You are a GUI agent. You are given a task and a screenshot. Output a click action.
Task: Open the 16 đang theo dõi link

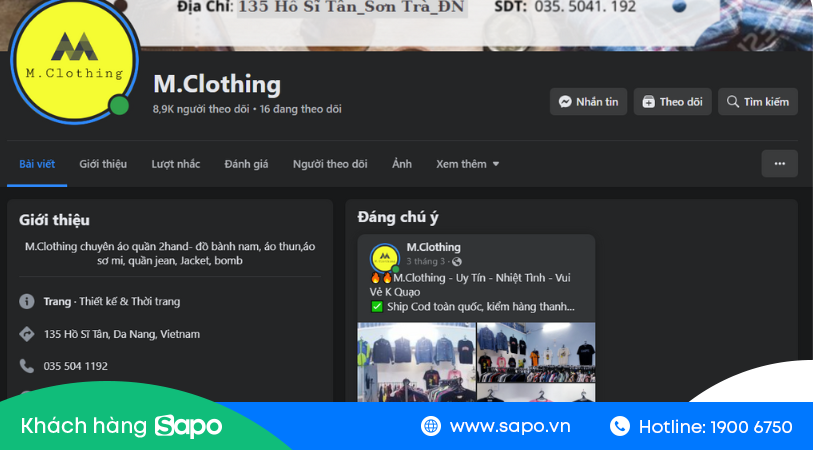(x=301, y=109)
